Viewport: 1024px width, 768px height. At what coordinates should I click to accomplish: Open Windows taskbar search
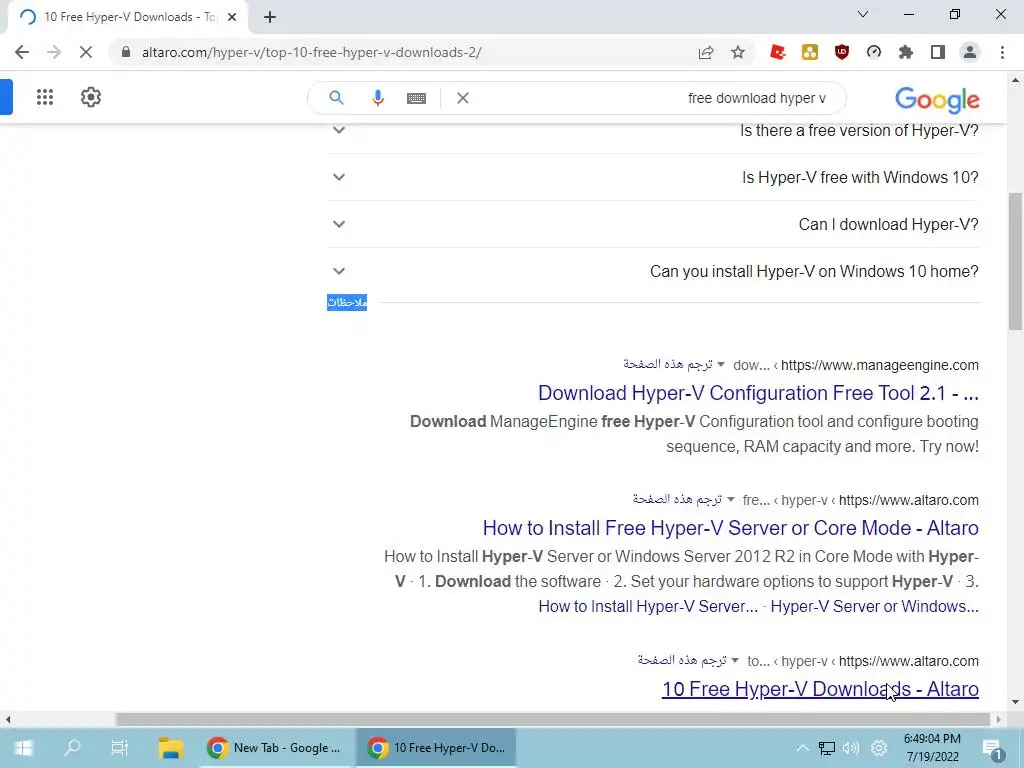pos(72,748)
